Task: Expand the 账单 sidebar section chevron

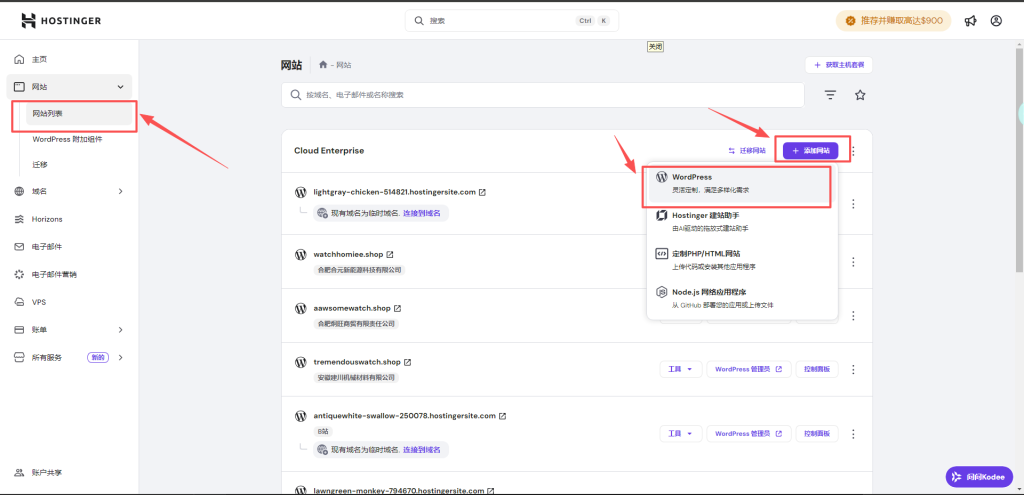Action: pyautogui.click(x=120, y=330)
